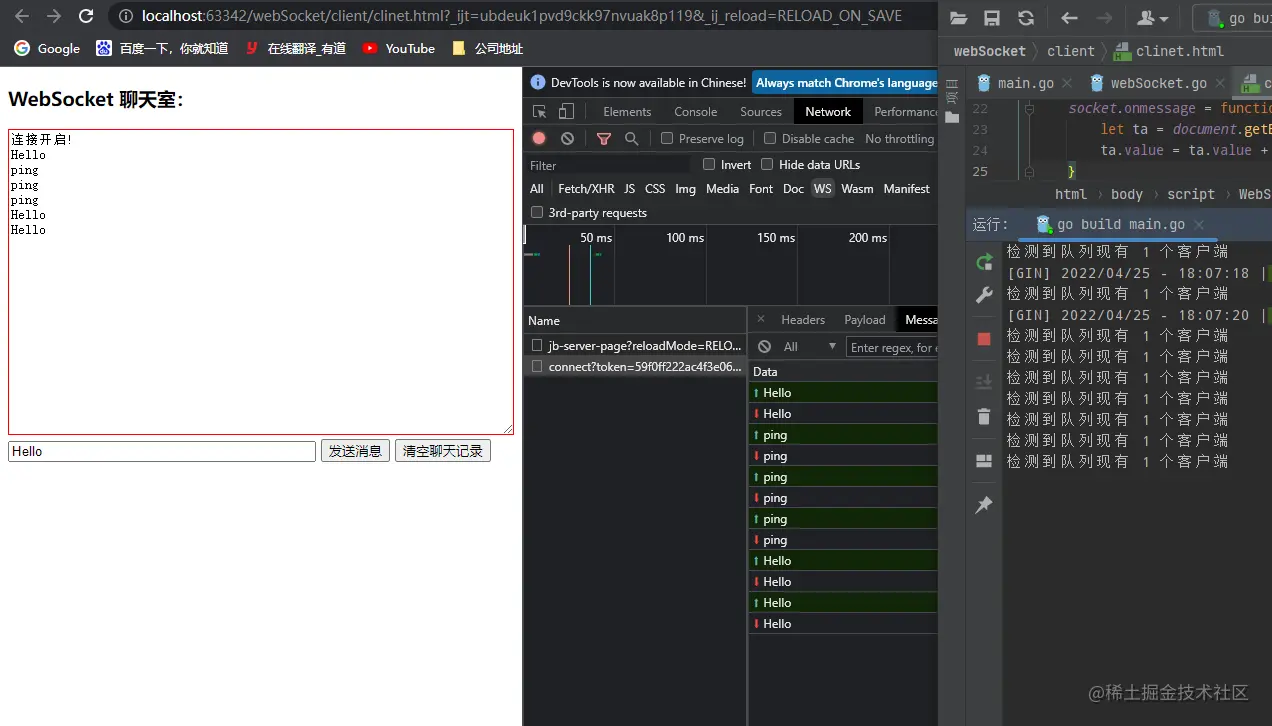Viewport: 1272px width, 726px height.
Task: View site information icon in address bar
Action: pos(124,16)
